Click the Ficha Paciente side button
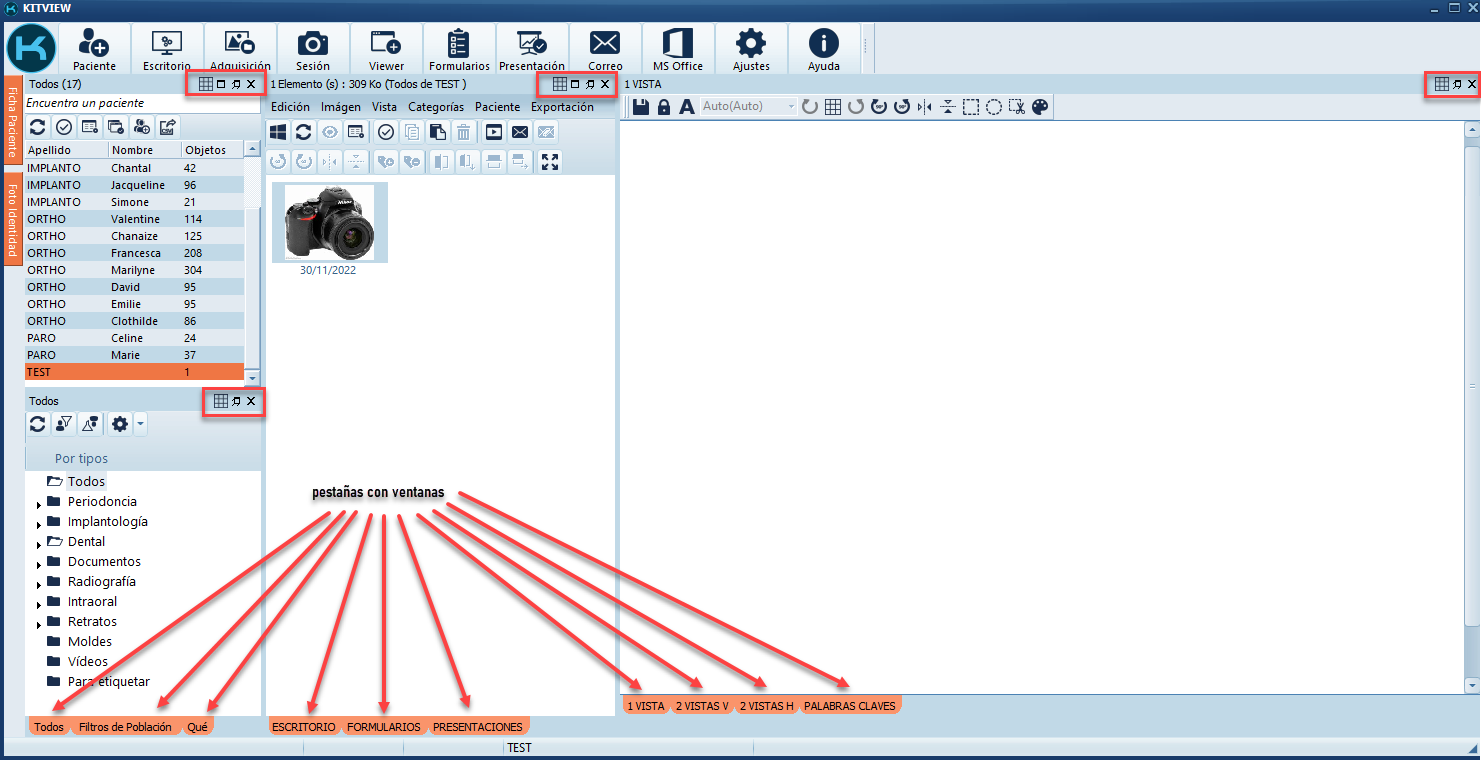 tap(13, 121)
